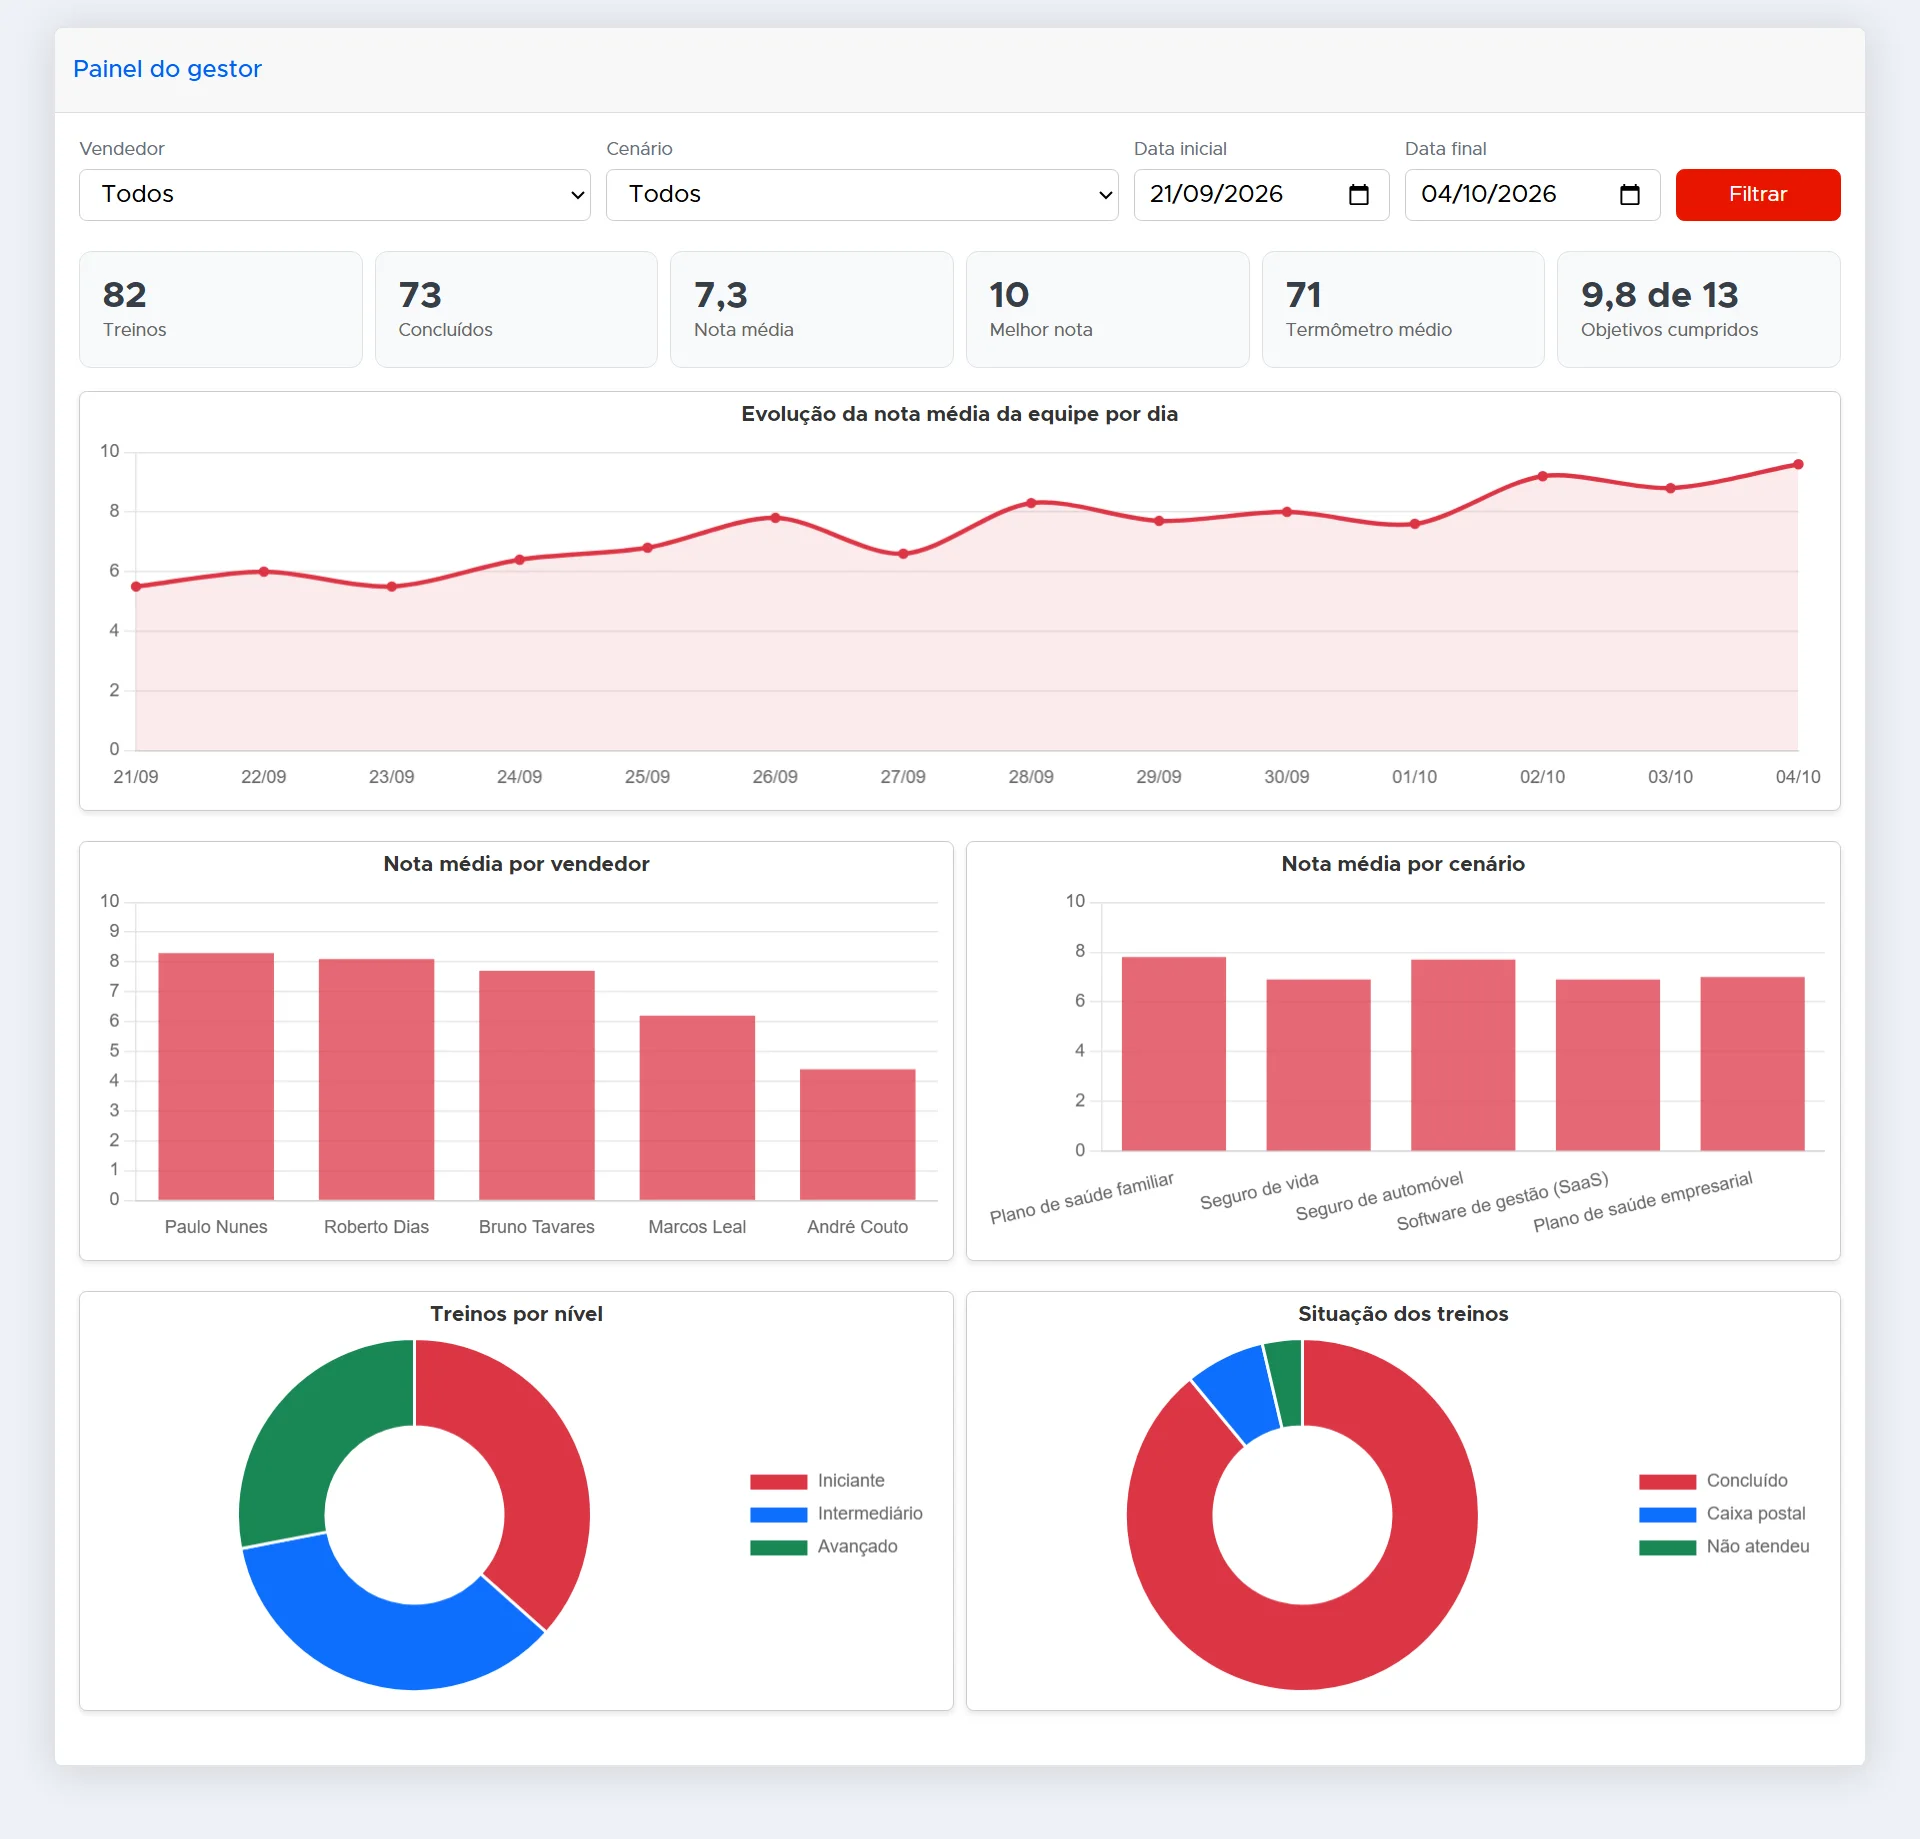
Task: Click the Data final date 04/10/2026
Action: coord(1488,194)
